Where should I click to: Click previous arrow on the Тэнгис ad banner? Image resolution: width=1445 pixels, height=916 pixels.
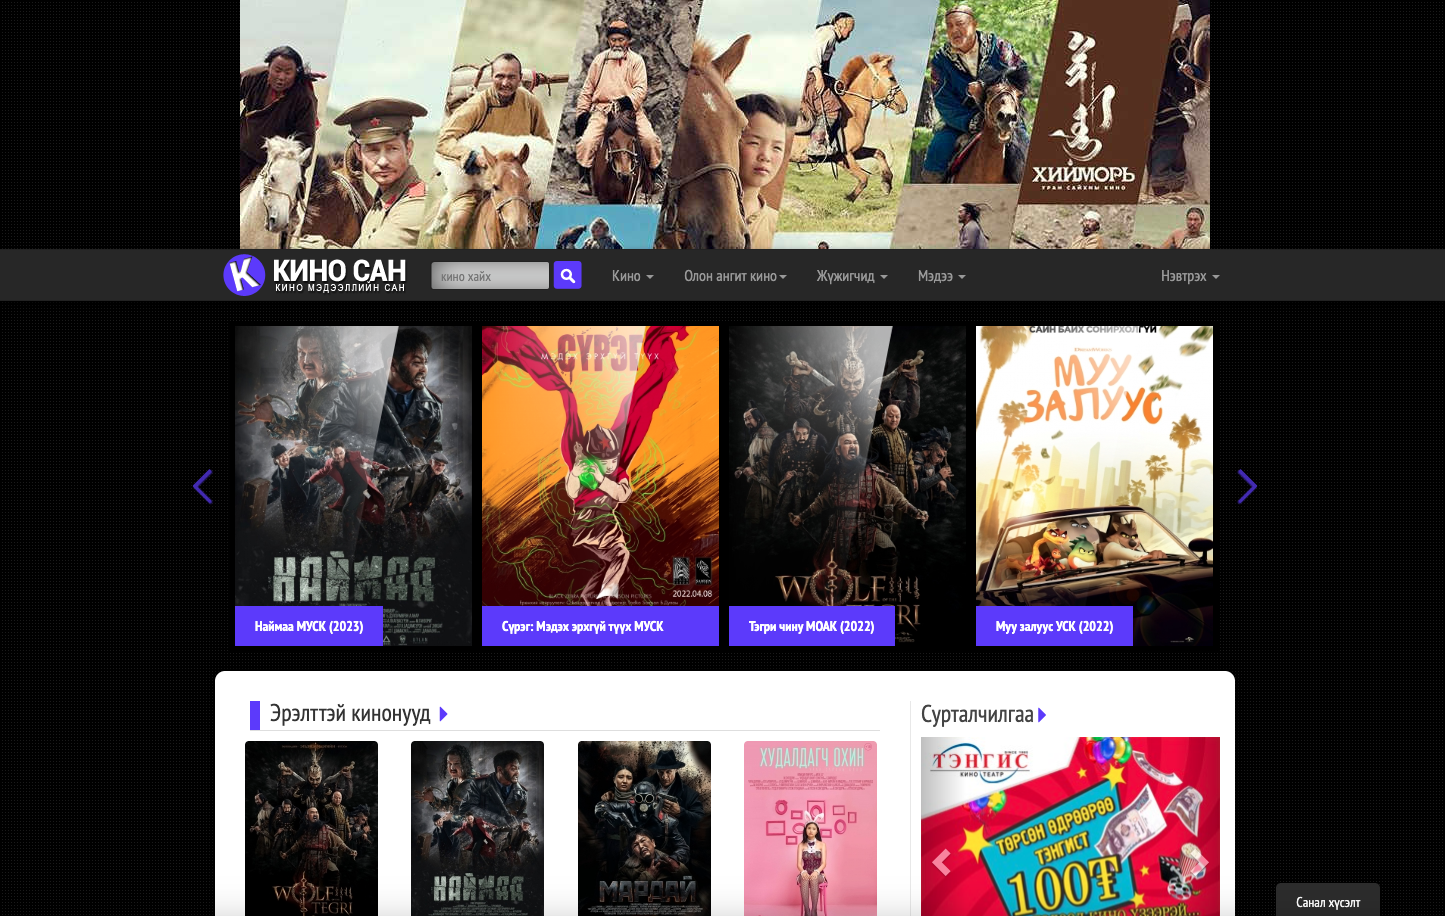pos(941,861)
